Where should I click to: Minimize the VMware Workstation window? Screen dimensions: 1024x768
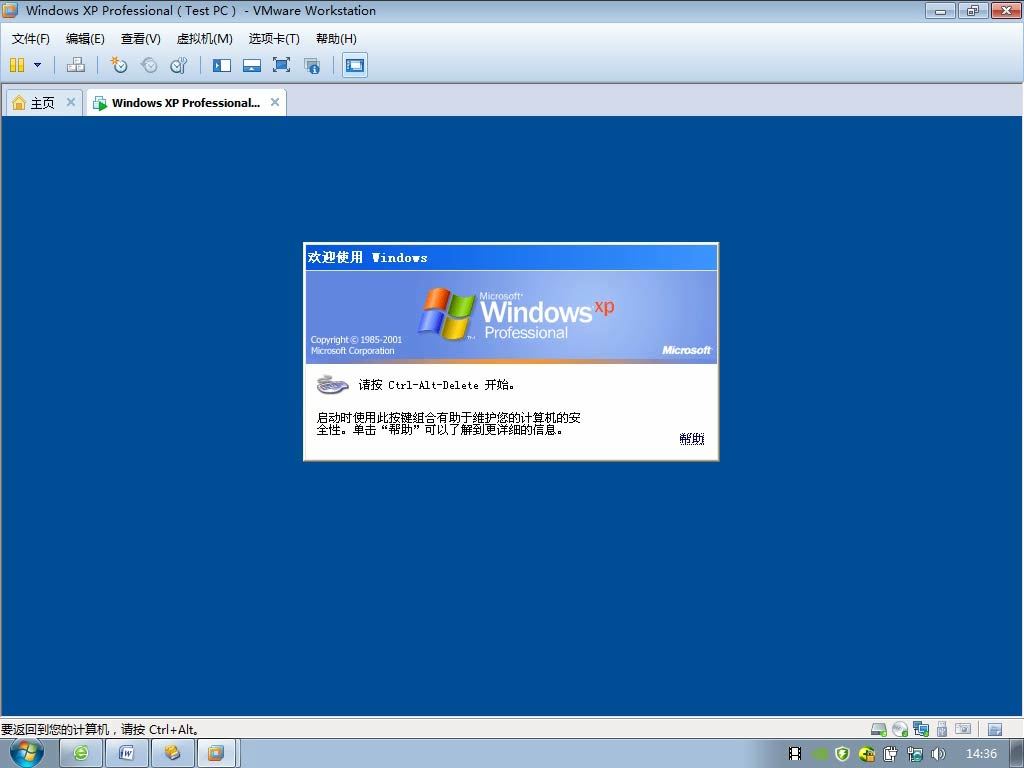pyautogui.click(x=940, y=10)
